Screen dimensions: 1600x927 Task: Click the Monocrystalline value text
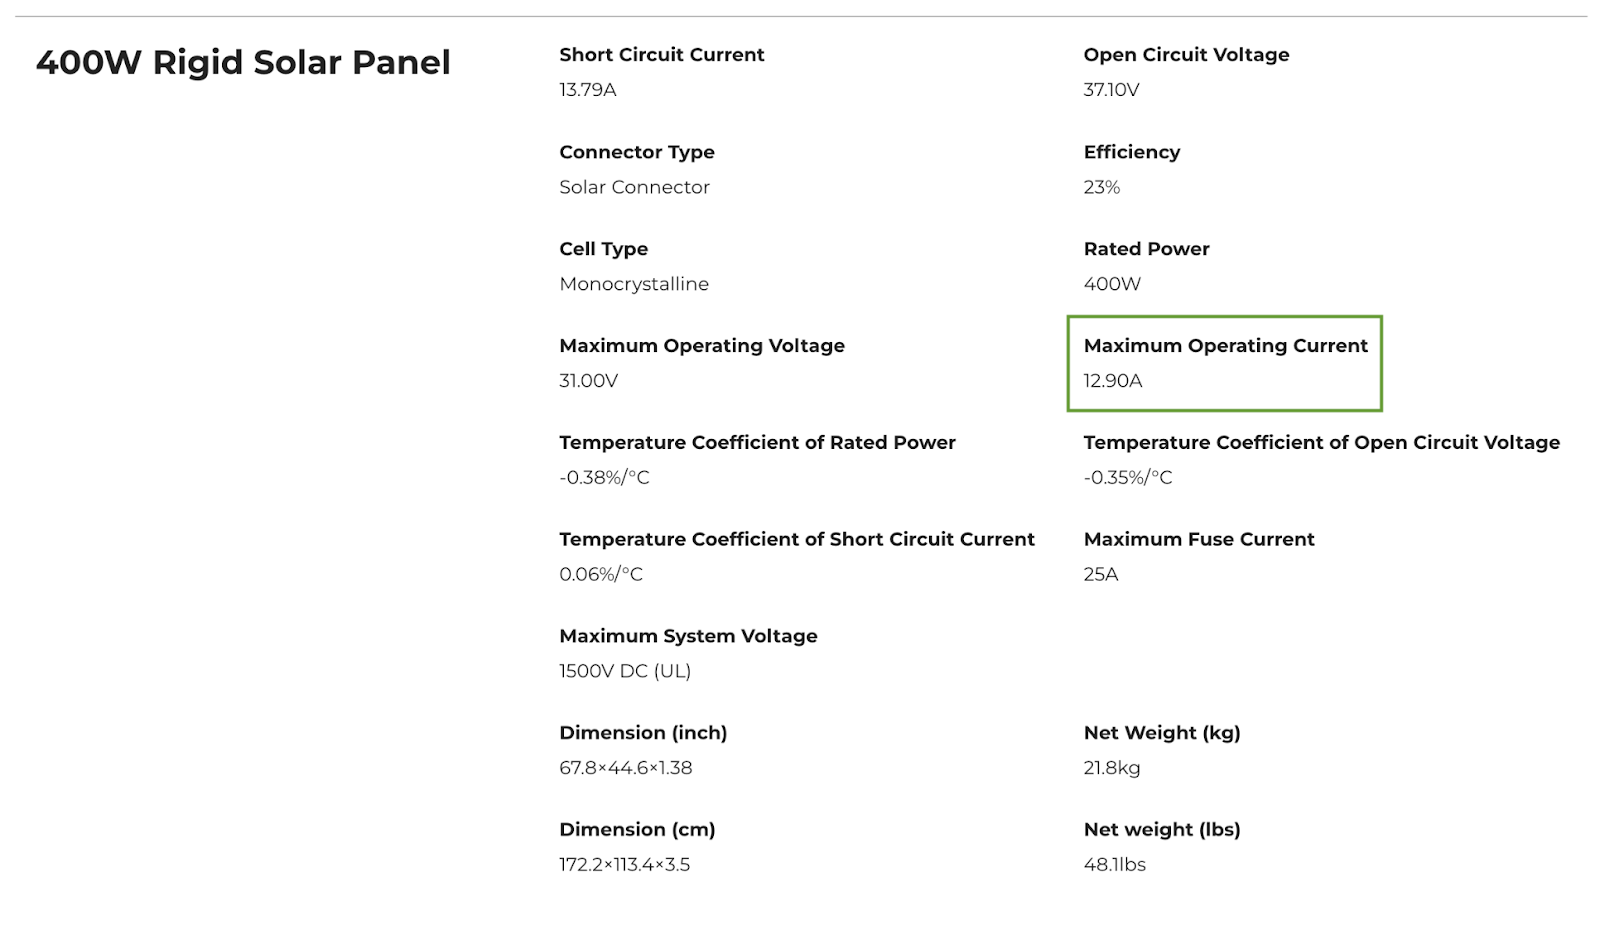(x=634, y=284)
